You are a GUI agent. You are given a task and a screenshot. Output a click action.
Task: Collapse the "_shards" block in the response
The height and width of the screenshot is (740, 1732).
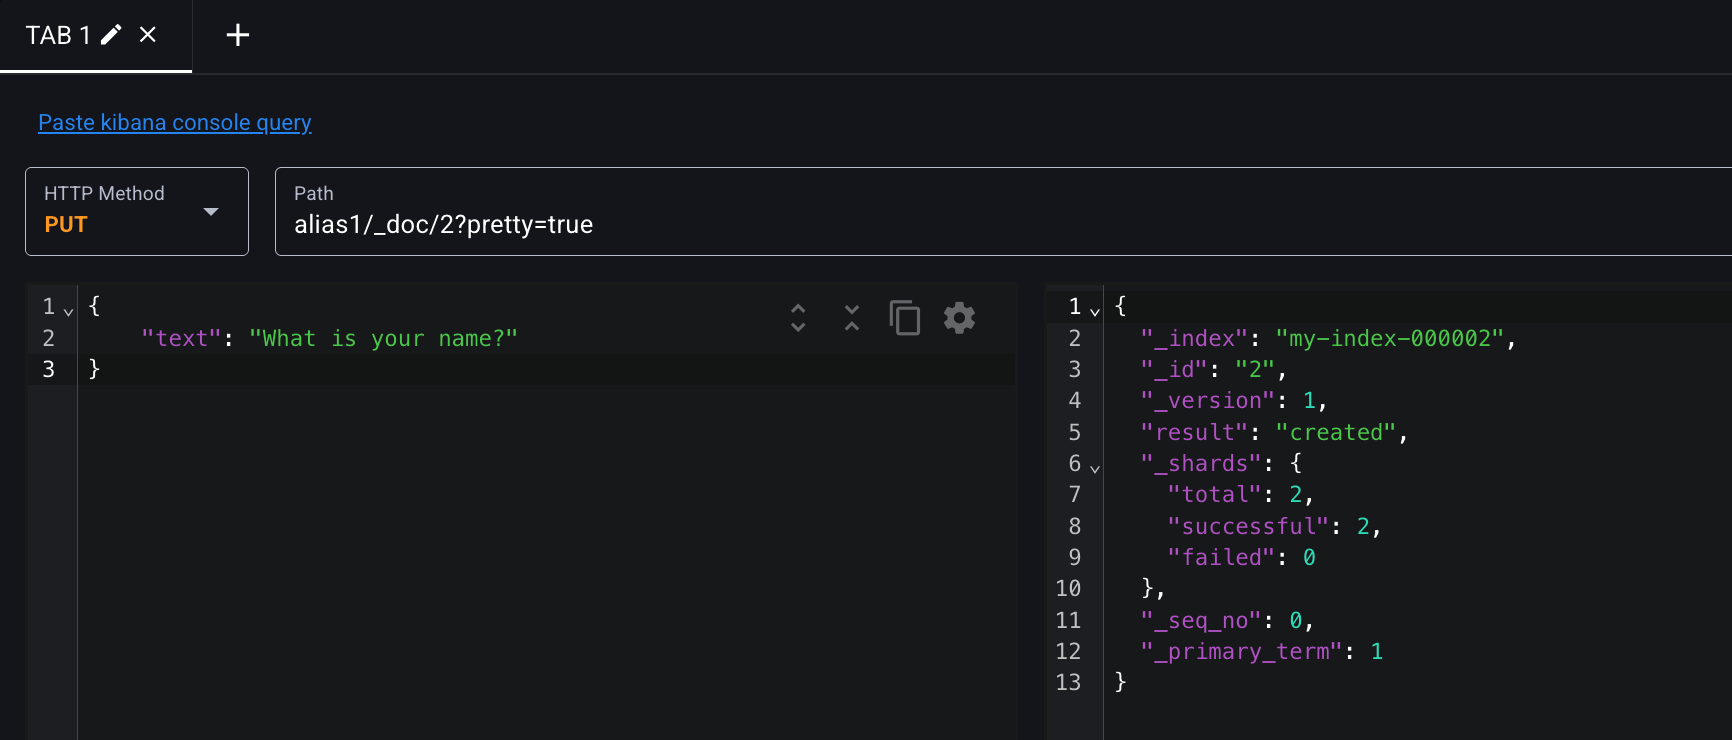[x=1095, y=468]
